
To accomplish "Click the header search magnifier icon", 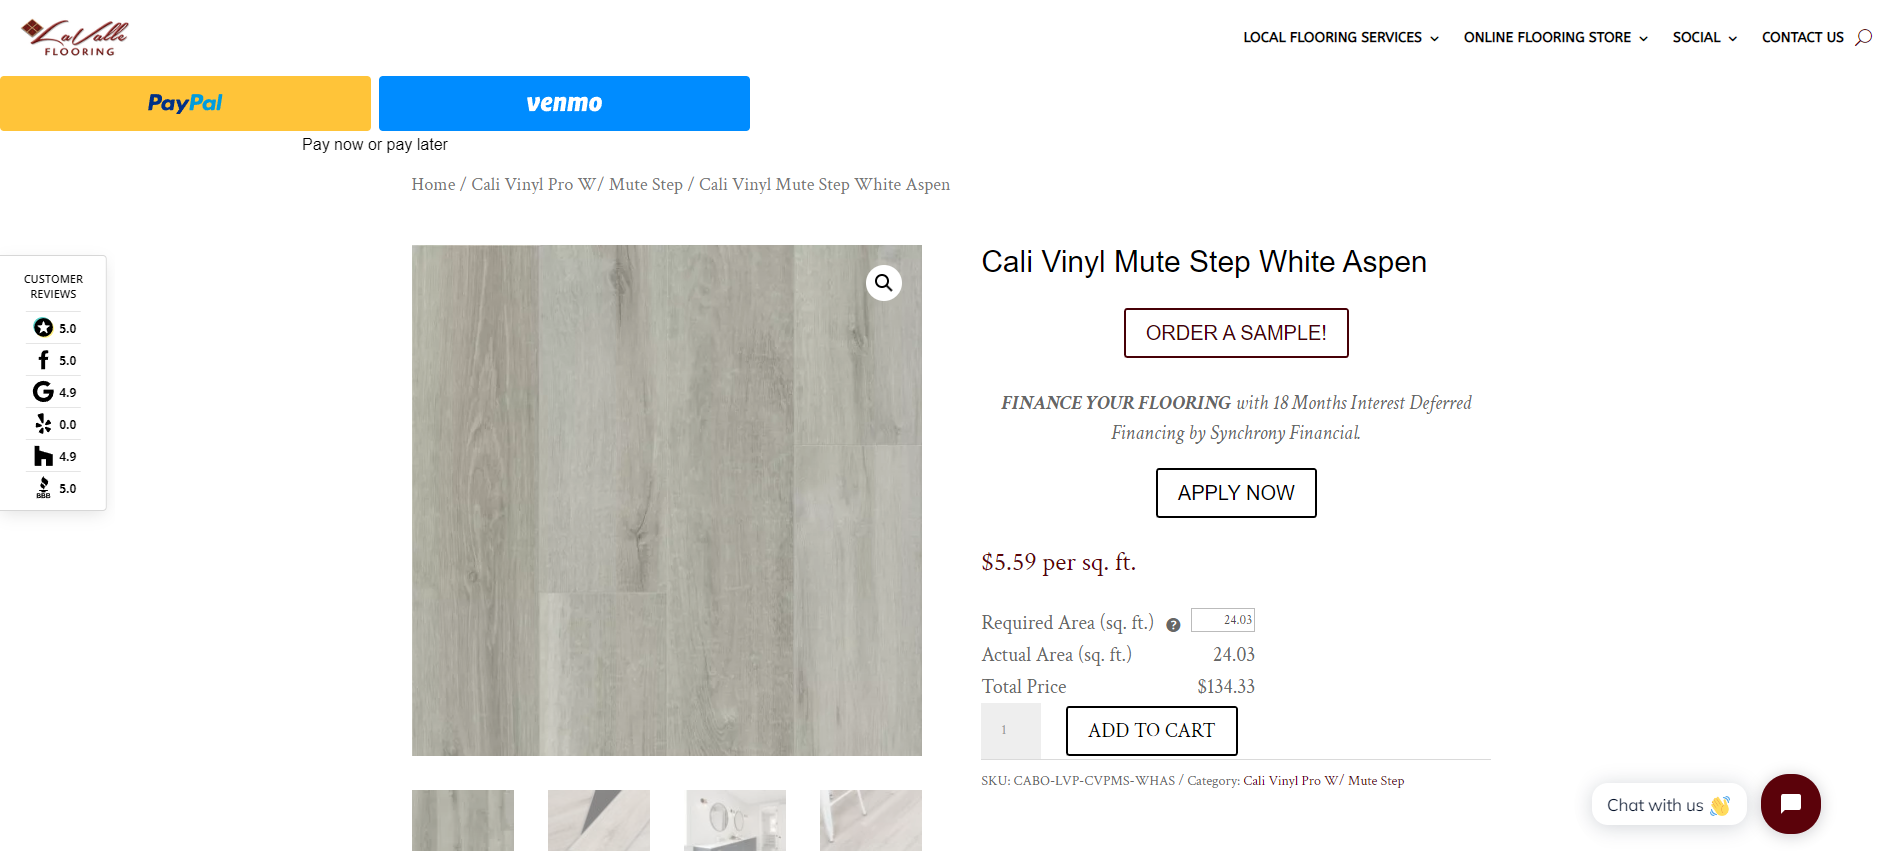I will coord(1863,37).
